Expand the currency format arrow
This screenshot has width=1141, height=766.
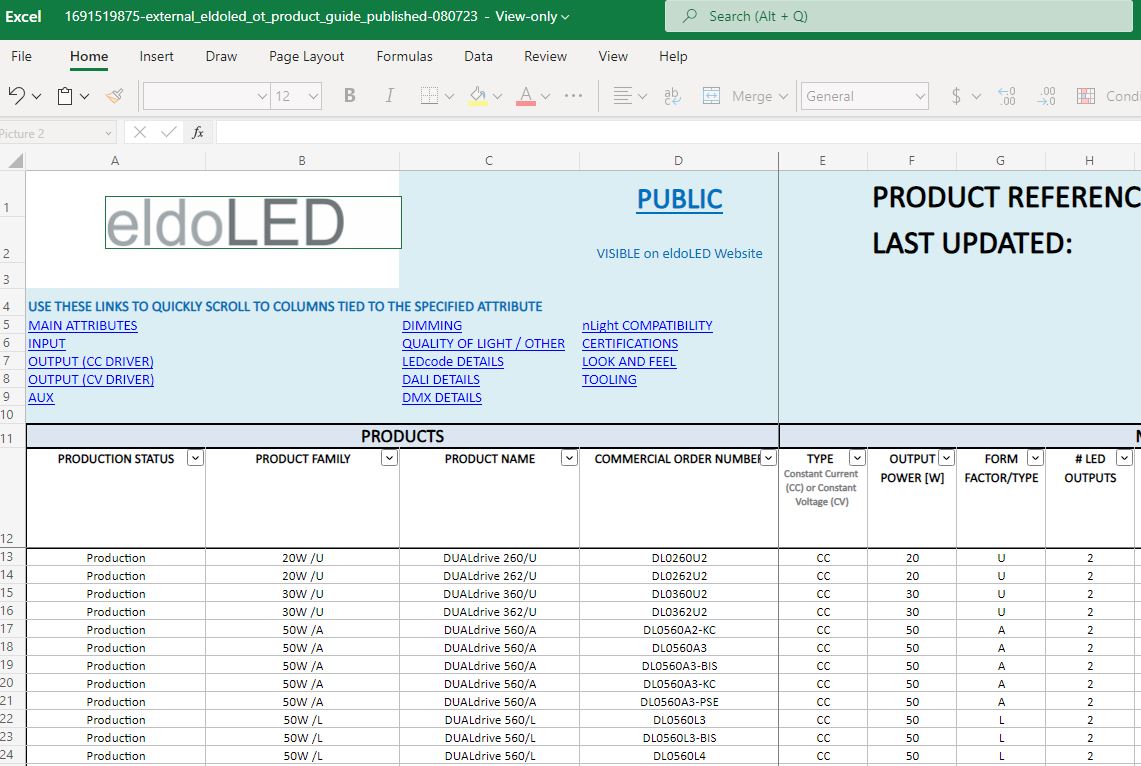[976, 96]
